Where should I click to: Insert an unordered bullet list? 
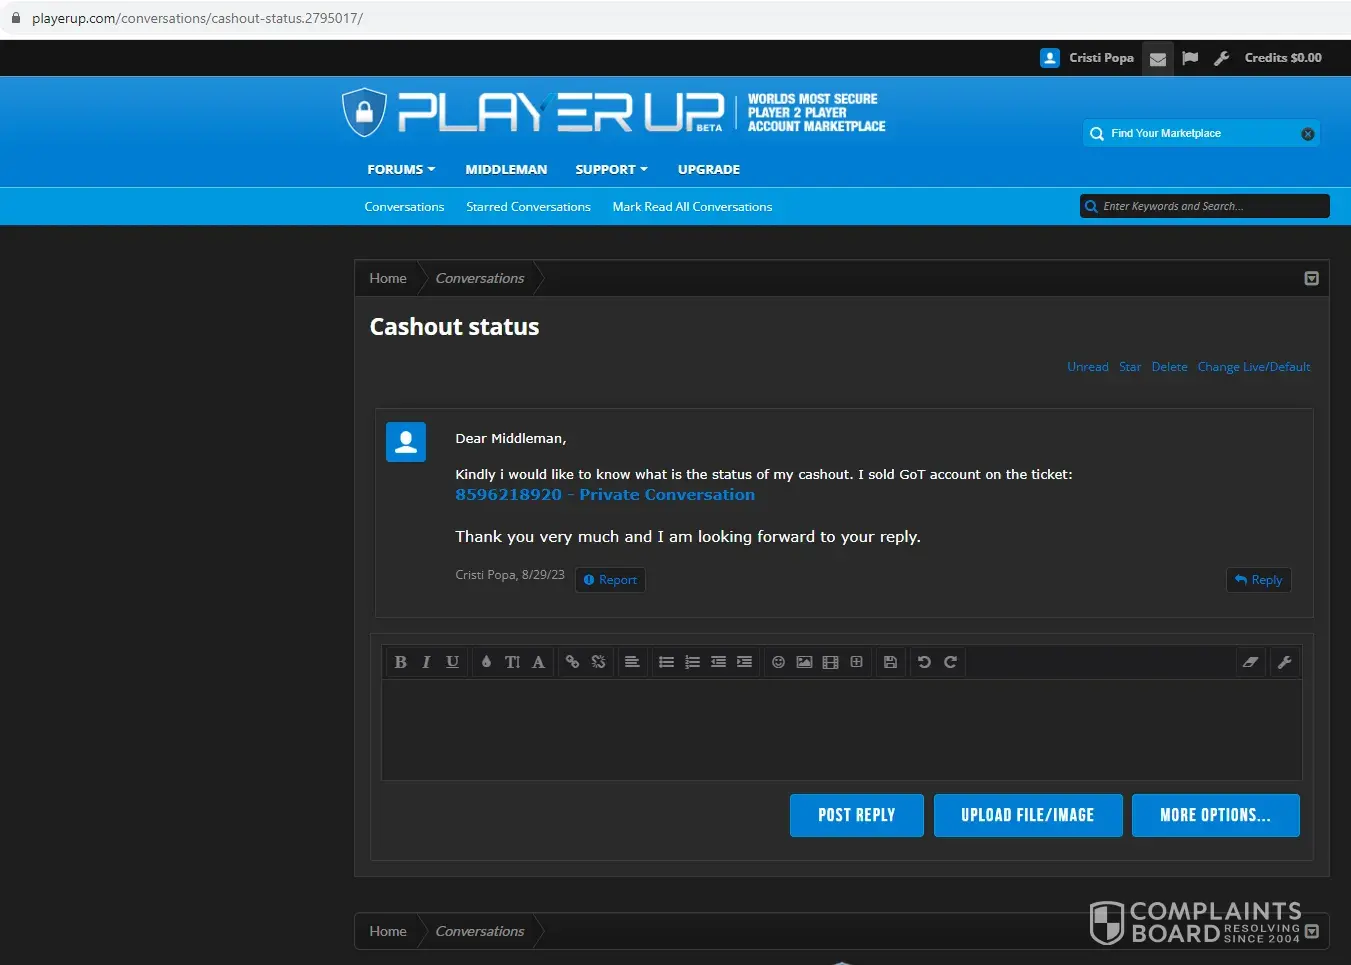pos(666,662)
